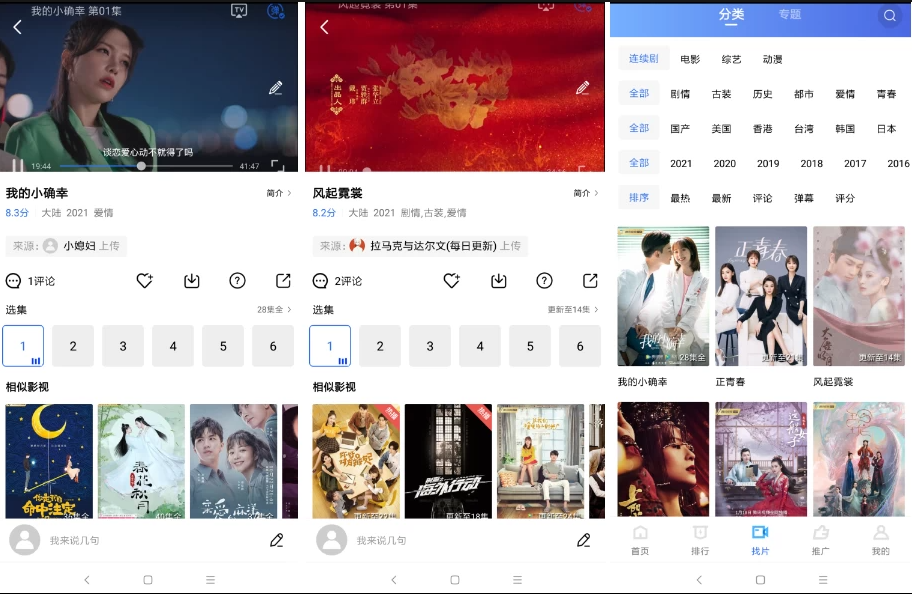This screenshot has height=594, width=912.
Task: Favorite 我的小确幸 with heart icon
Action: click(x=145, y=281)
